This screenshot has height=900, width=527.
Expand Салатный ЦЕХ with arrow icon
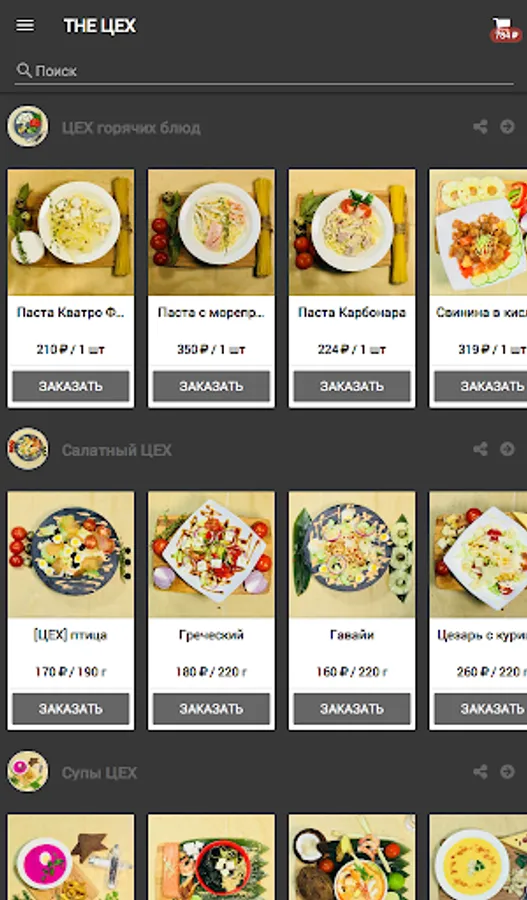click(507, 449)
